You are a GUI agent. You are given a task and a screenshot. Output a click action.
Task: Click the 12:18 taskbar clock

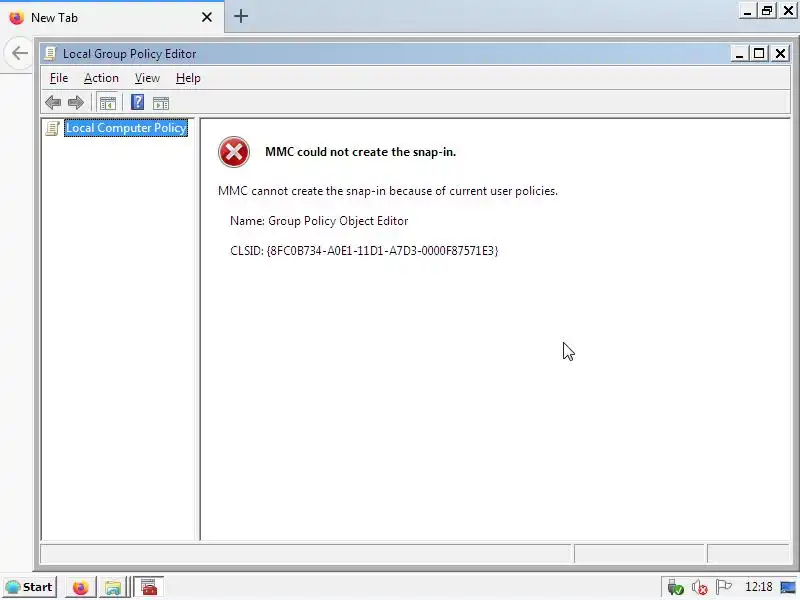click(x=758, y=587)
